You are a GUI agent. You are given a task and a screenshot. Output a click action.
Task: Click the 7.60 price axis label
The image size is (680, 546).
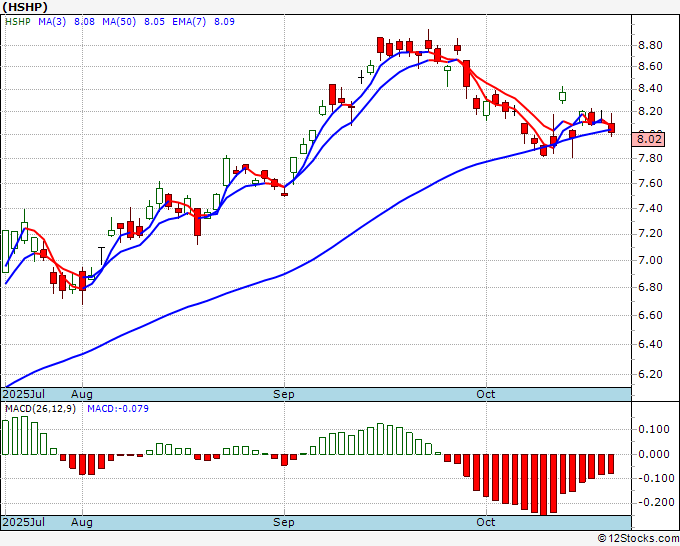(x=650, y=183)
